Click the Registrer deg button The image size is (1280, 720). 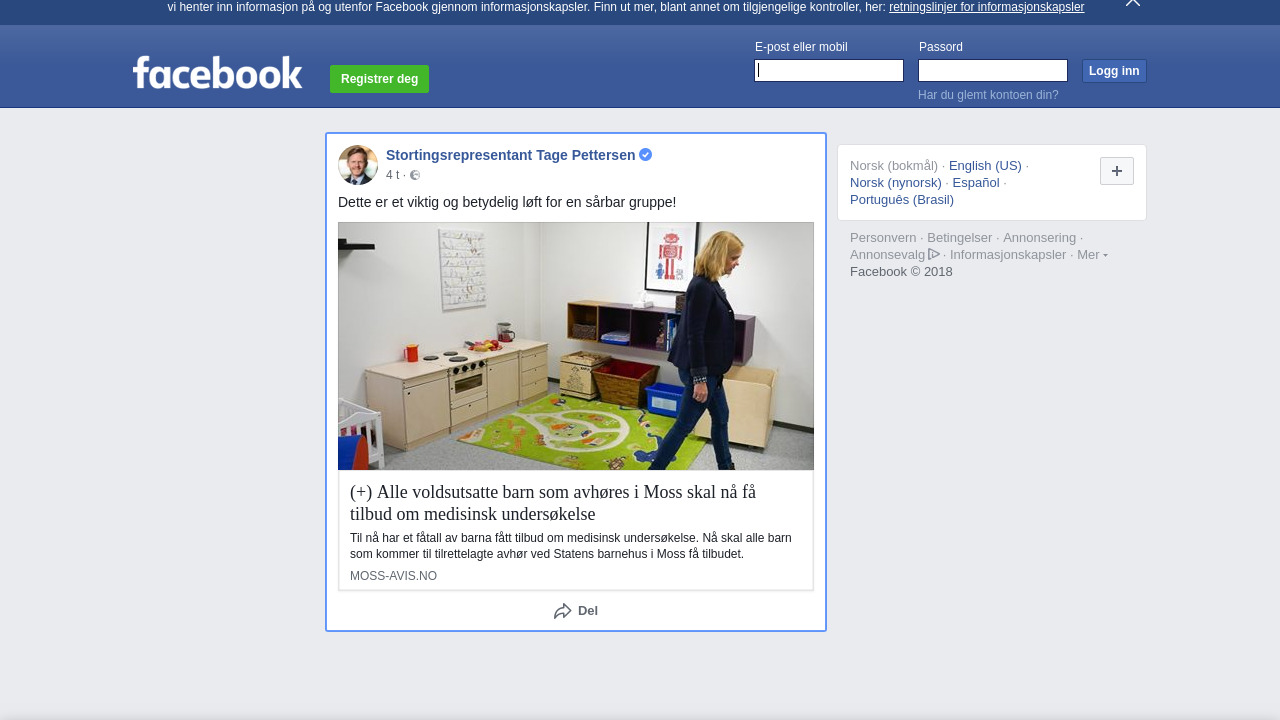379,79
